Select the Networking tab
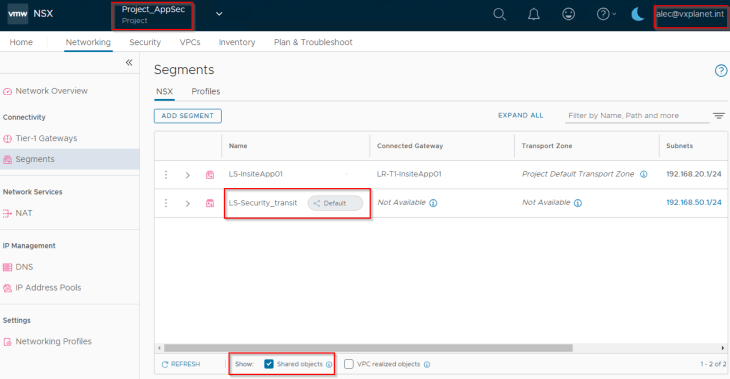The height and width of the screenshot is (379, 730). click(88, 42)
